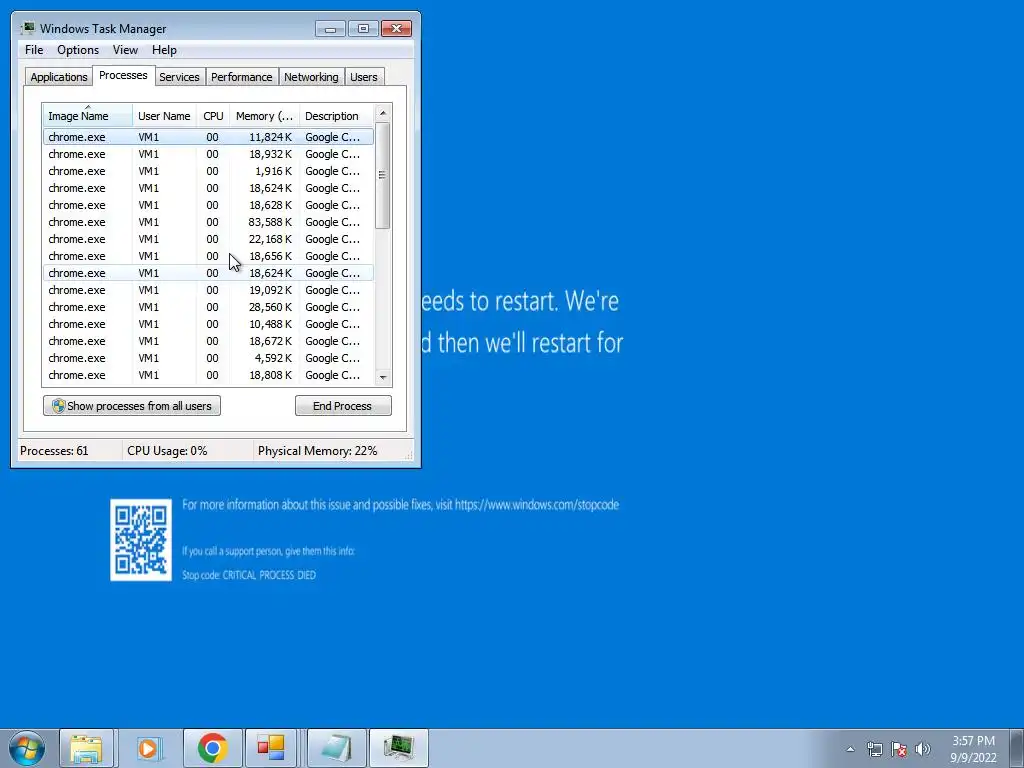Sort by Description column header
1024x768 pixels.
coord(336,116)
